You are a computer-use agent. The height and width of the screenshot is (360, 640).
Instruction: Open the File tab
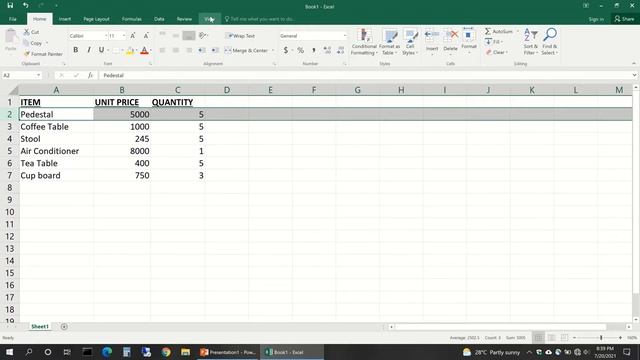13,19
